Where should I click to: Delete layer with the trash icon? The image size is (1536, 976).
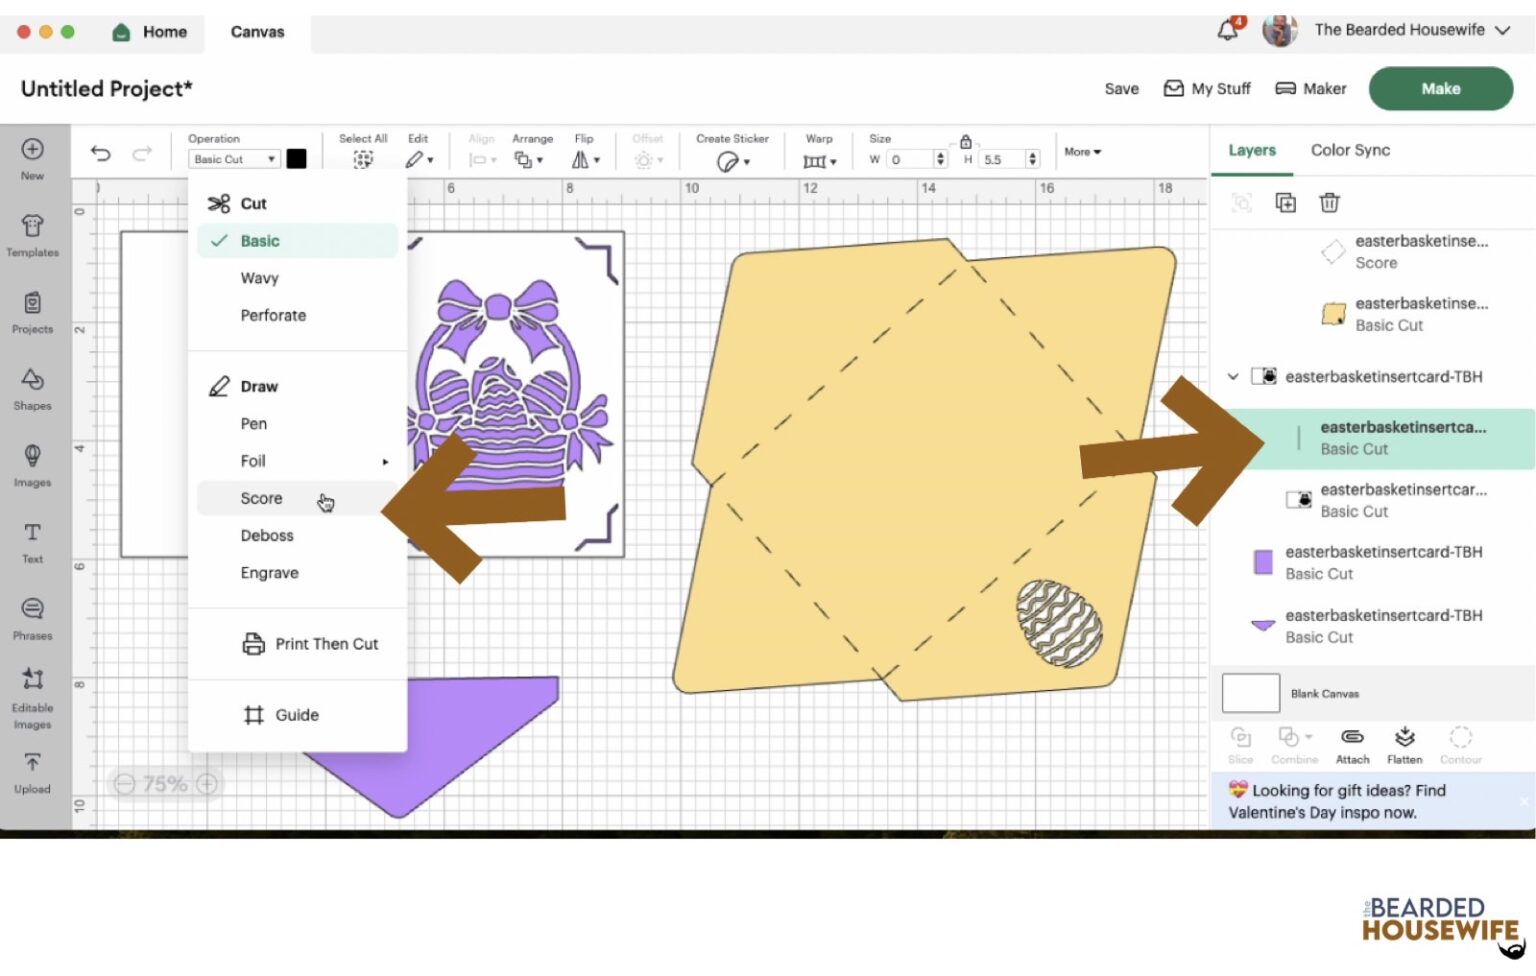(1329, 203)
